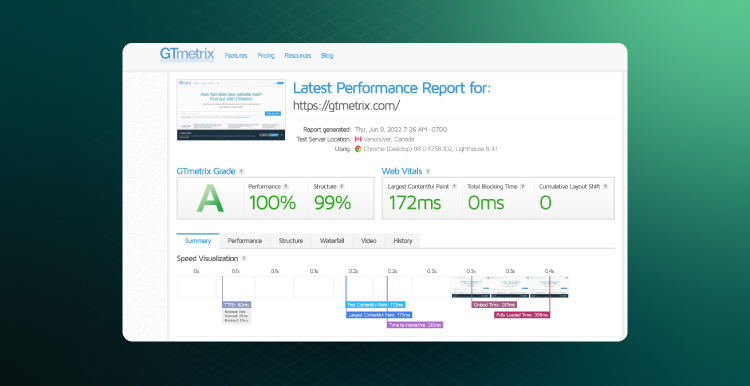Open the Waterfall tab

[x=332, y=241]
